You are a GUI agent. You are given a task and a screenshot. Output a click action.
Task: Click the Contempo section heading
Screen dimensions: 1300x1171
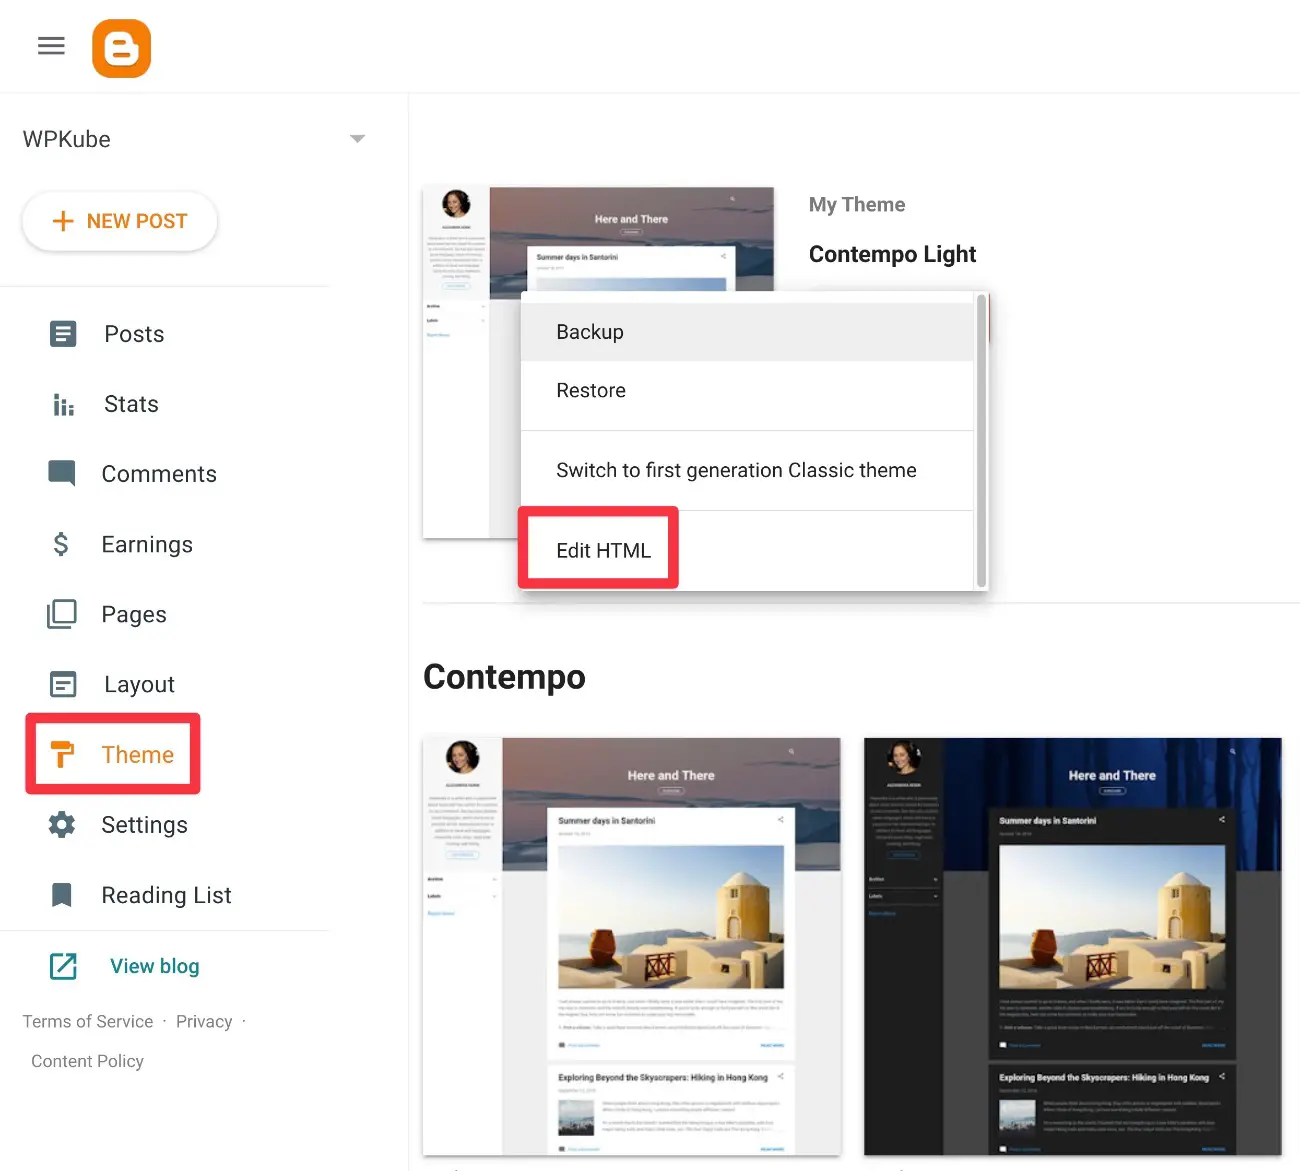(x=504, y=677)
